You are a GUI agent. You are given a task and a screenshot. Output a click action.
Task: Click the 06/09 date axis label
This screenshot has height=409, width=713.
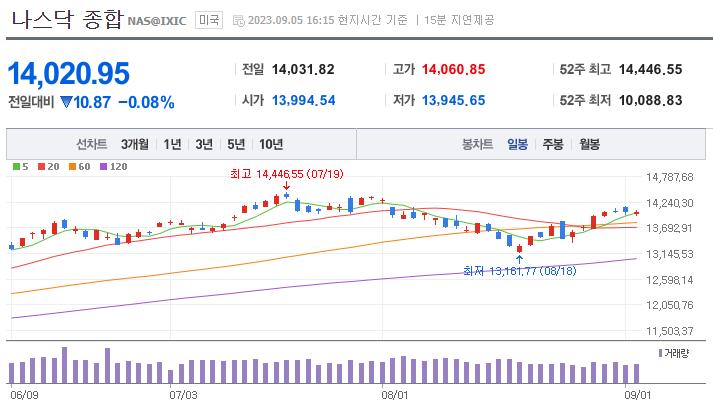[x=24, y=395]
